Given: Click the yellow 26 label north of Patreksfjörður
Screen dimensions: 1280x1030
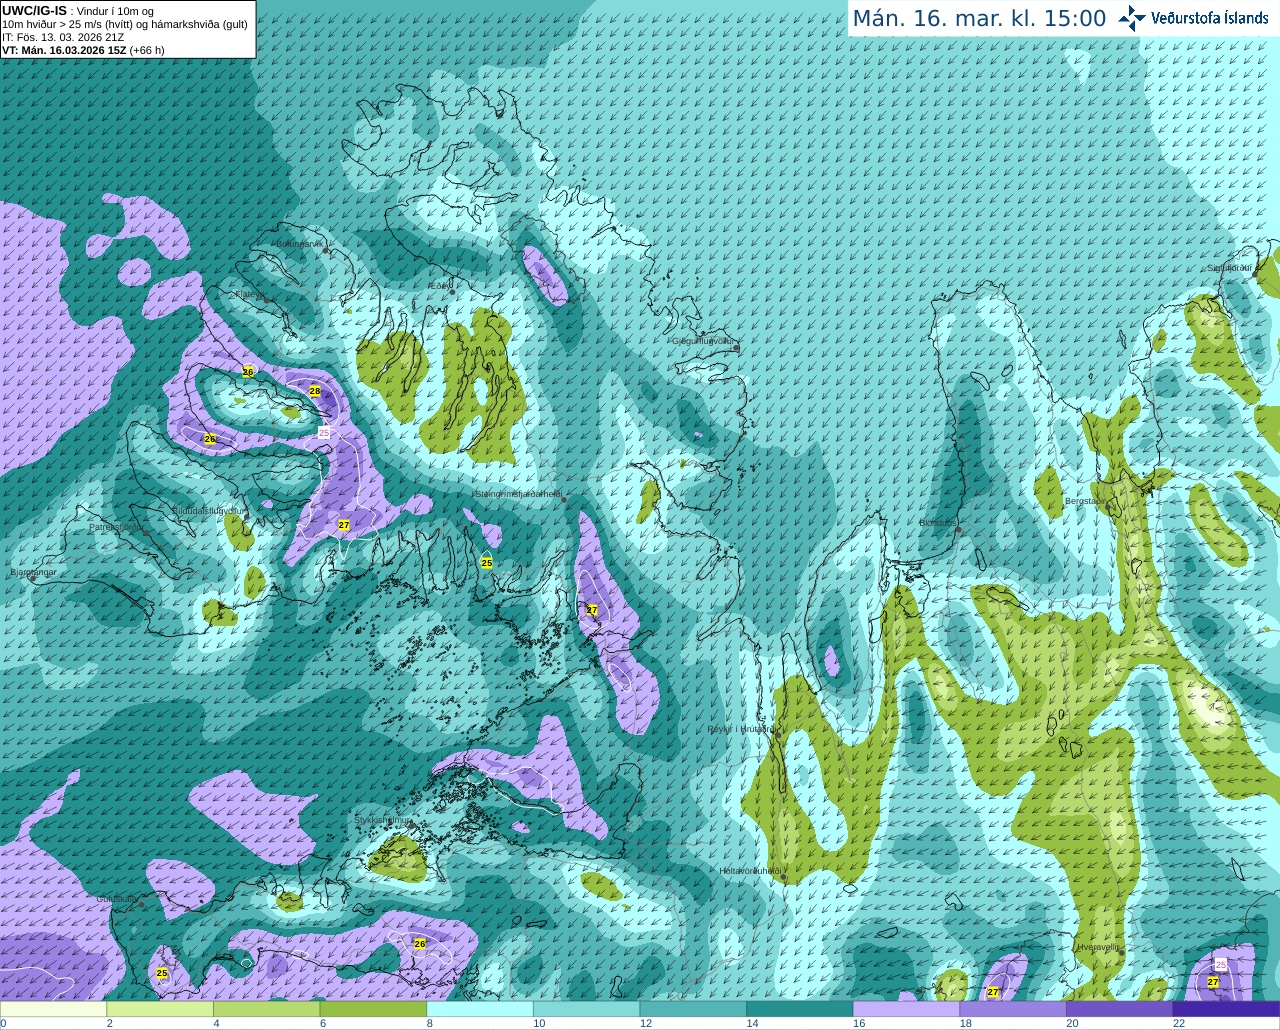Looking at the screenshot, I should pos(210,439).
